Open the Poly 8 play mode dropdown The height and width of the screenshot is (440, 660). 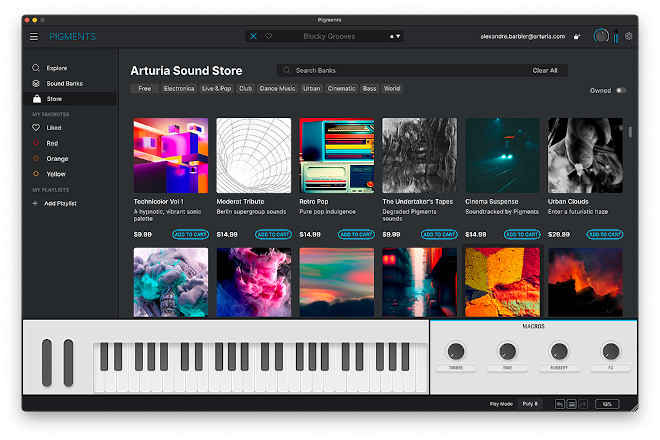point(530,404)
